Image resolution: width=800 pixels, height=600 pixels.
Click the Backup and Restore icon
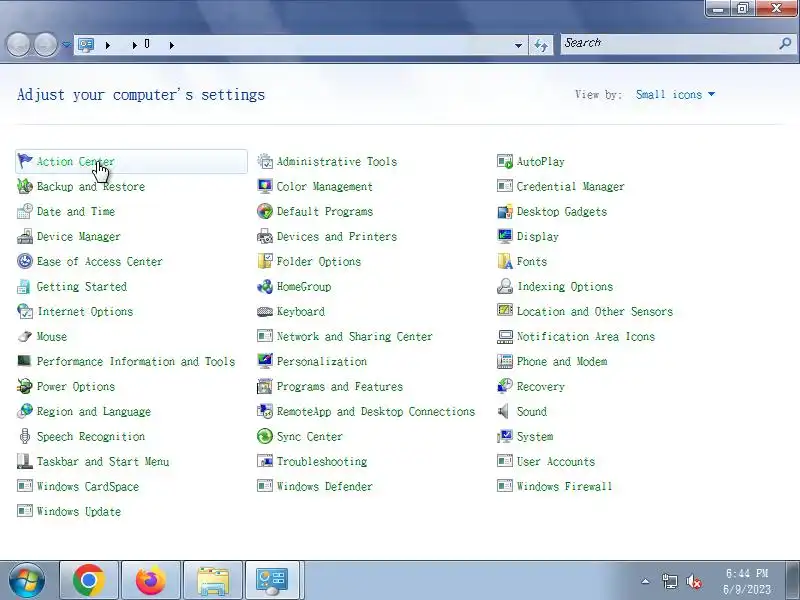pyautogui.click(x=24, y=186)
